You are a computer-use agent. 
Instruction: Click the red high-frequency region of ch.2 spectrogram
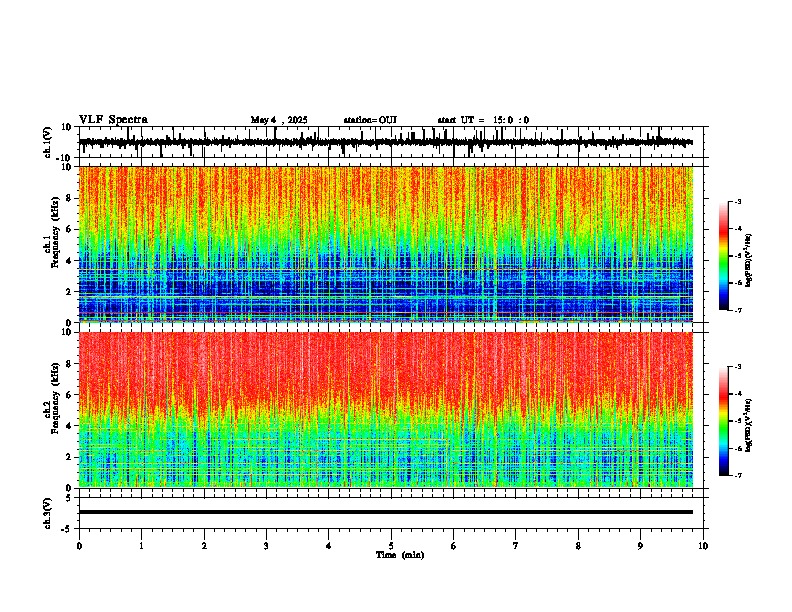[x=386, y=364]
